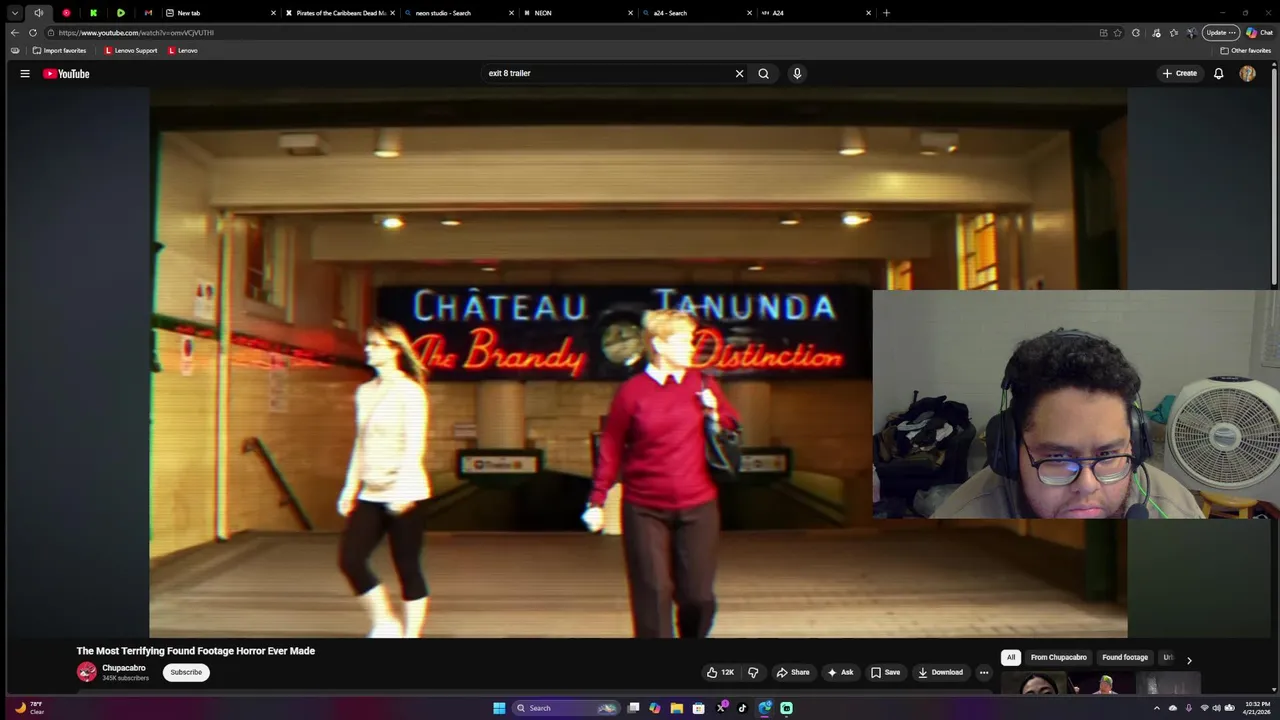
Task: Open Windows Start menu
Action: click(499, 708)
